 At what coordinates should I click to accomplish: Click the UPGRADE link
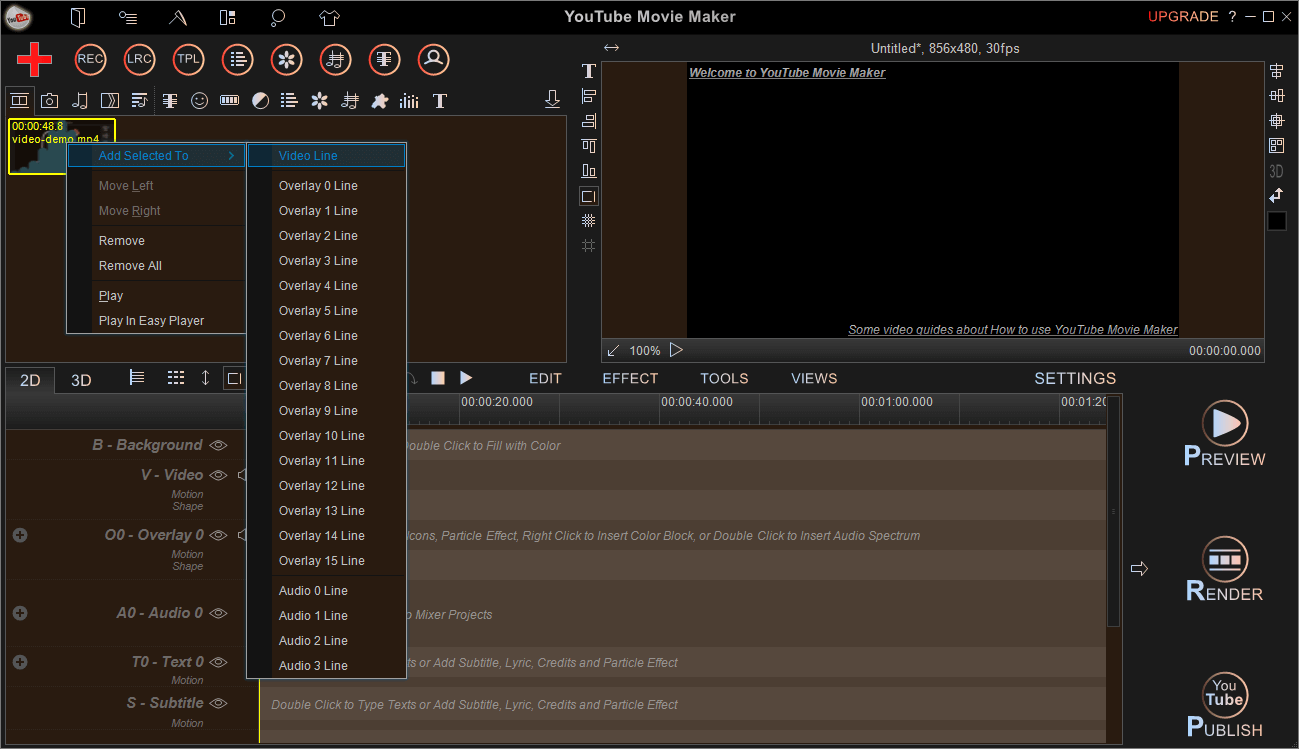click(1183, 17)
